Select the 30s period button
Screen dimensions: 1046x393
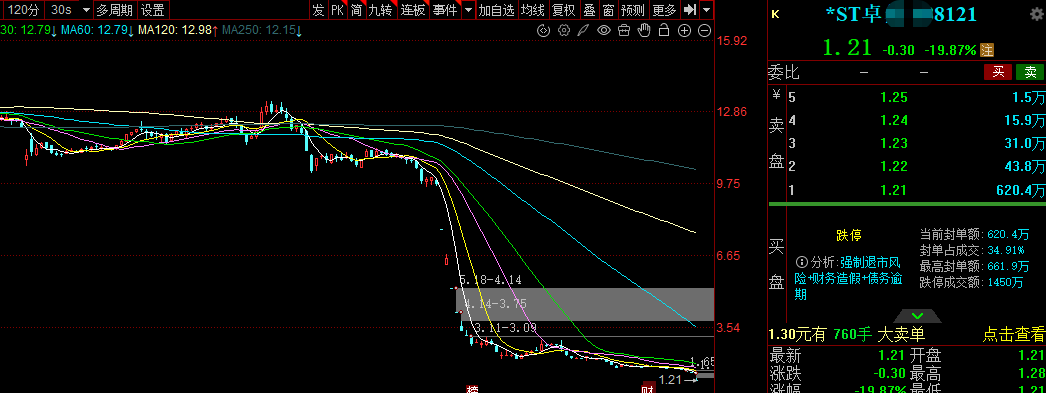click(61, 9)
